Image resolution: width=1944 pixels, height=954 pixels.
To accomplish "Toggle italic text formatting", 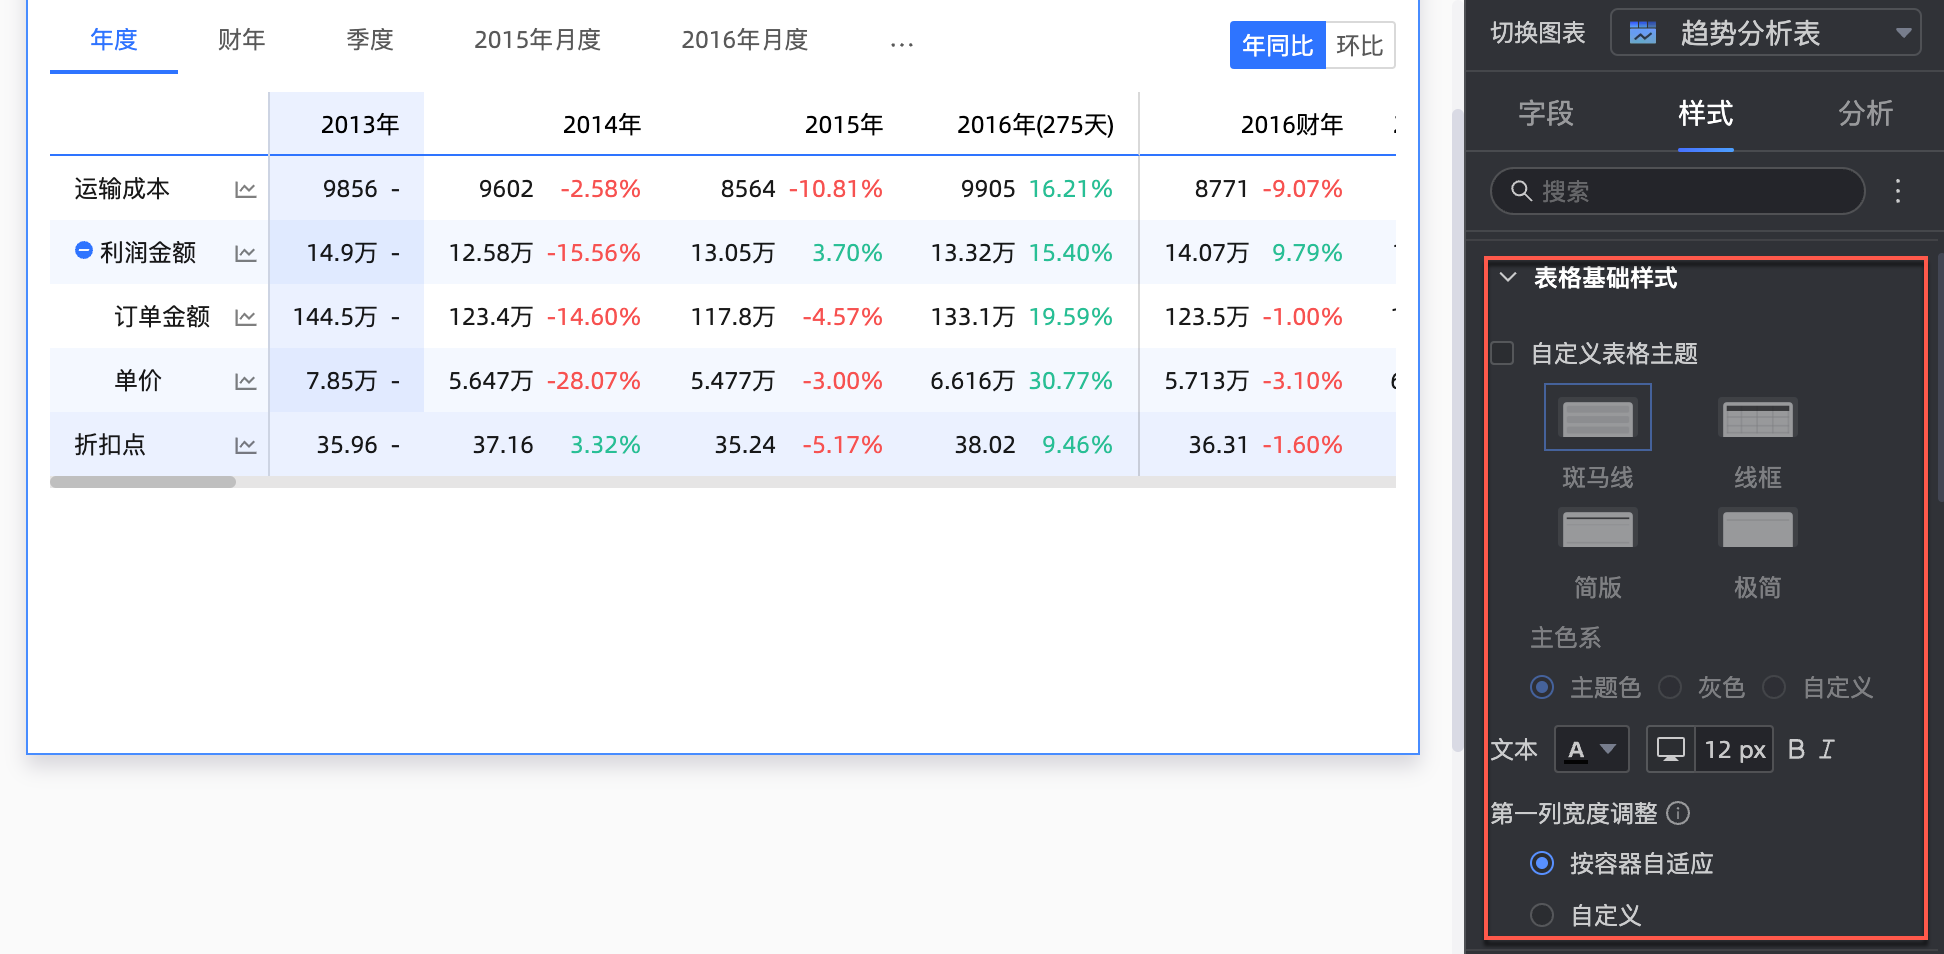I will [1827, 749].
